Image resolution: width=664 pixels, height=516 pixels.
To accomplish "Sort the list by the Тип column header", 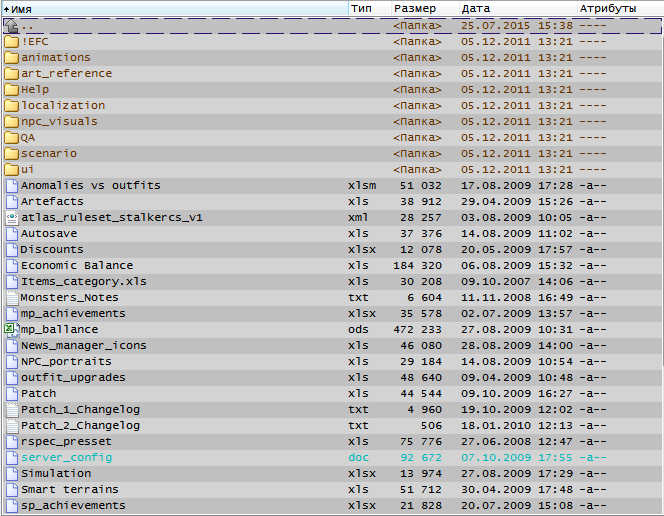I will coord(370,8).
